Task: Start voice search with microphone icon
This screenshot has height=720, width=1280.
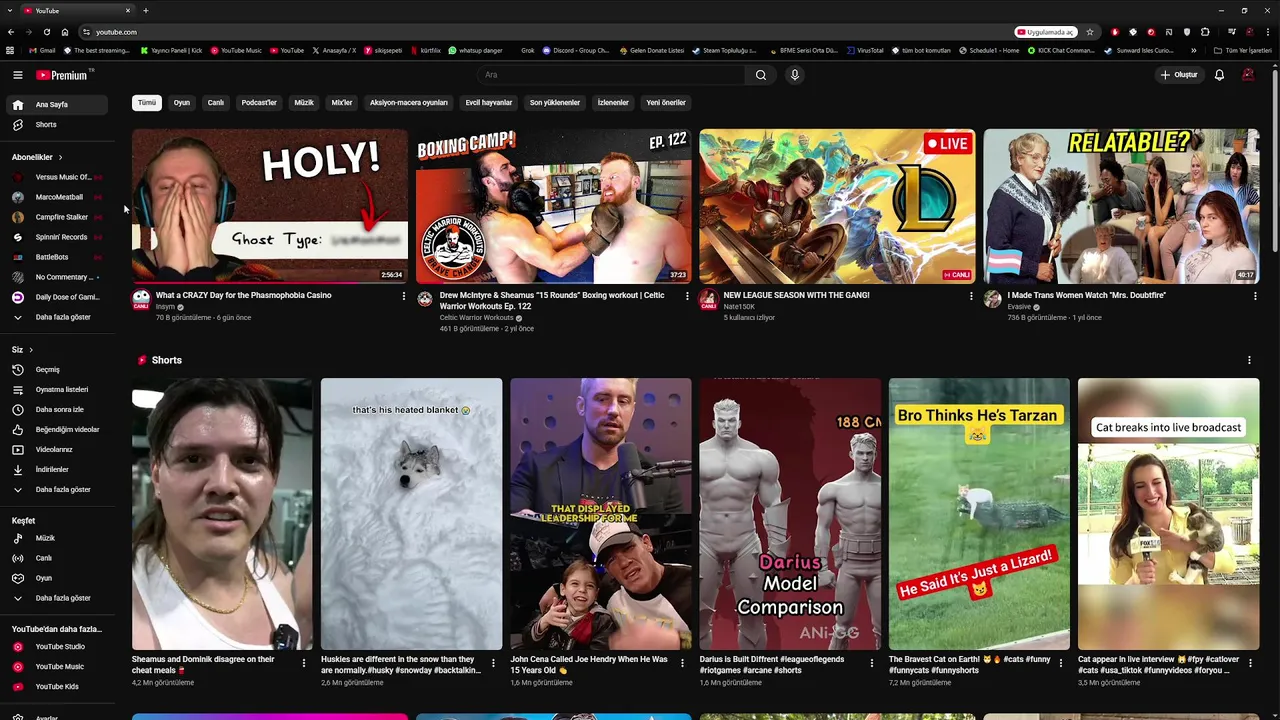Action: [x=795, y=75]
